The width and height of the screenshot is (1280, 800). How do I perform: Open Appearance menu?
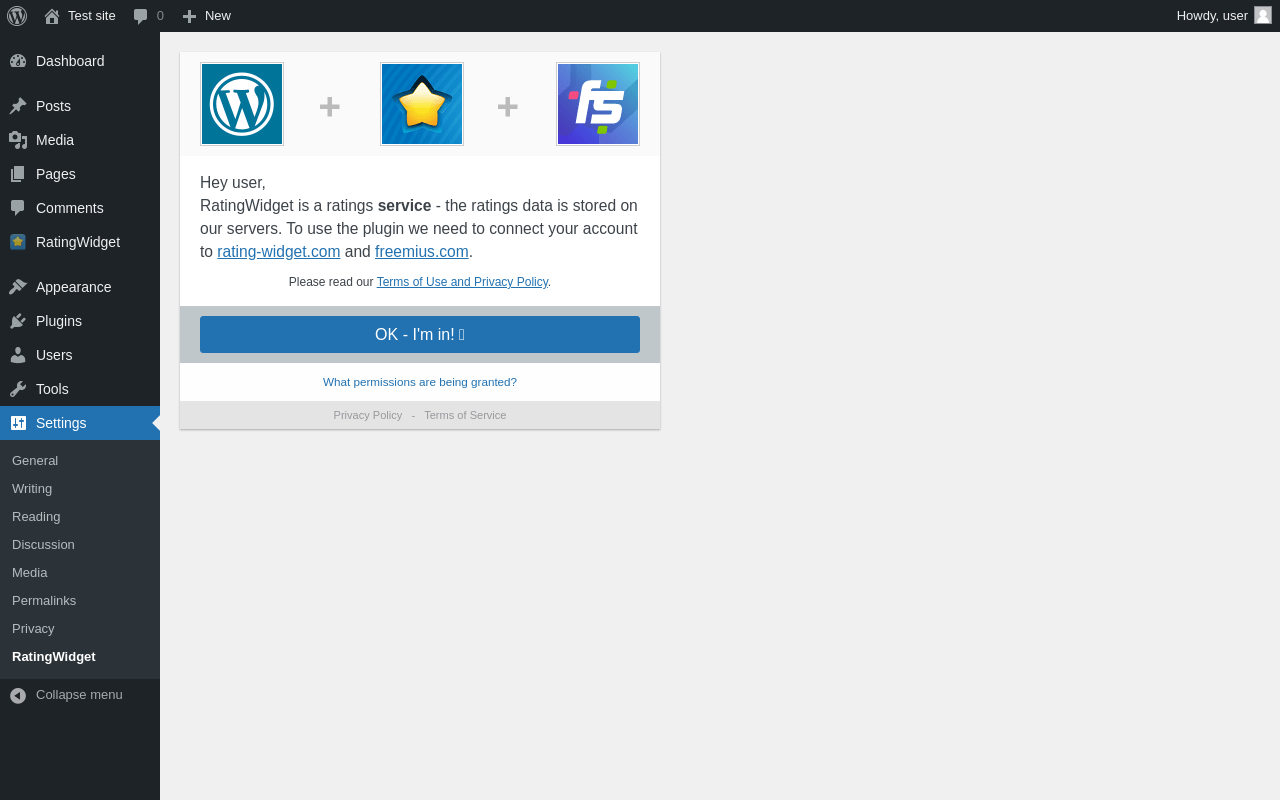(80, 287)
